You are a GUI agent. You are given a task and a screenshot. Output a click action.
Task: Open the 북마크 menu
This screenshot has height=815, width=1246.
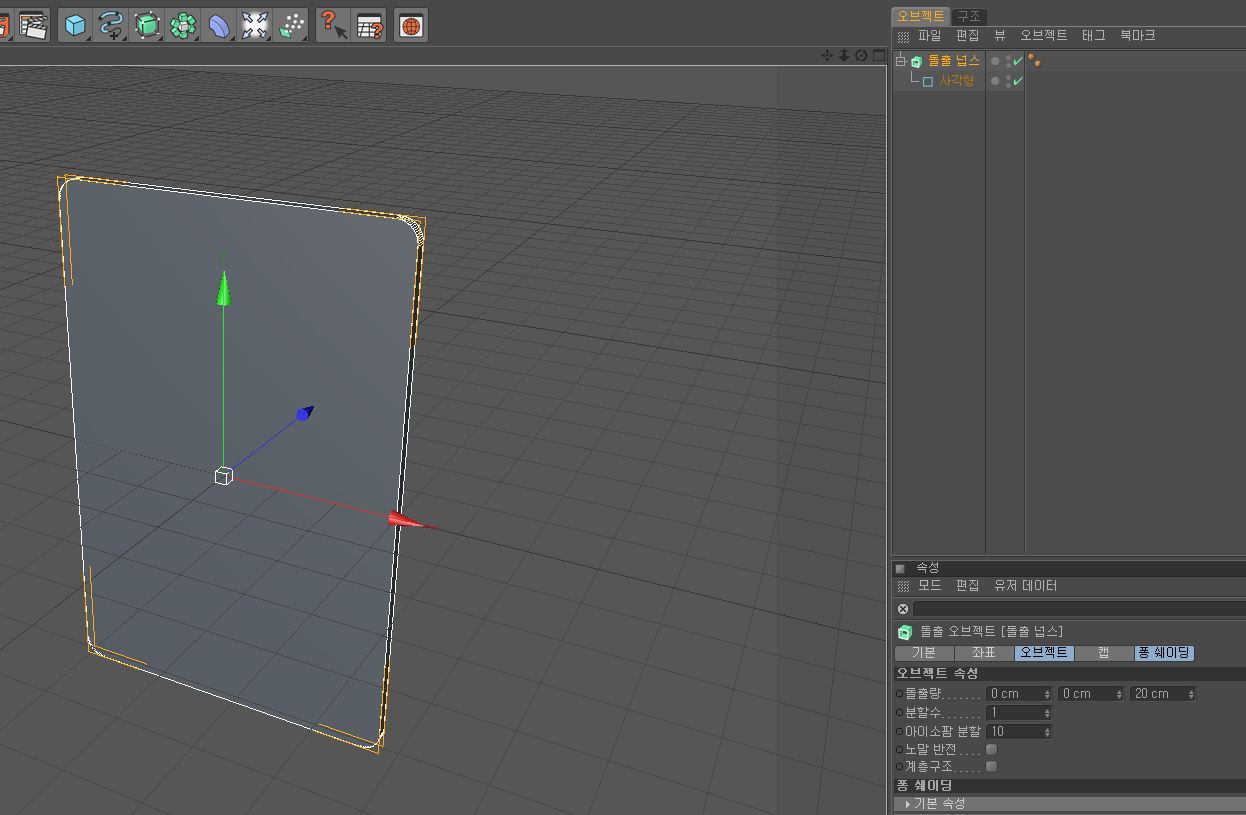pyautogui.click(x=1137, y=36)
